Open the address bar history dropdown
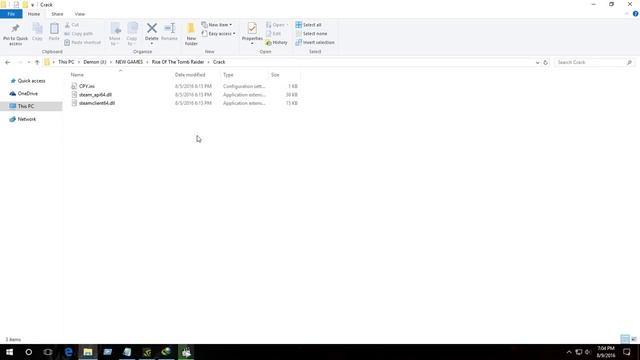Image resolution: width=640 pixels, height=360 pixels. [537, 62]
